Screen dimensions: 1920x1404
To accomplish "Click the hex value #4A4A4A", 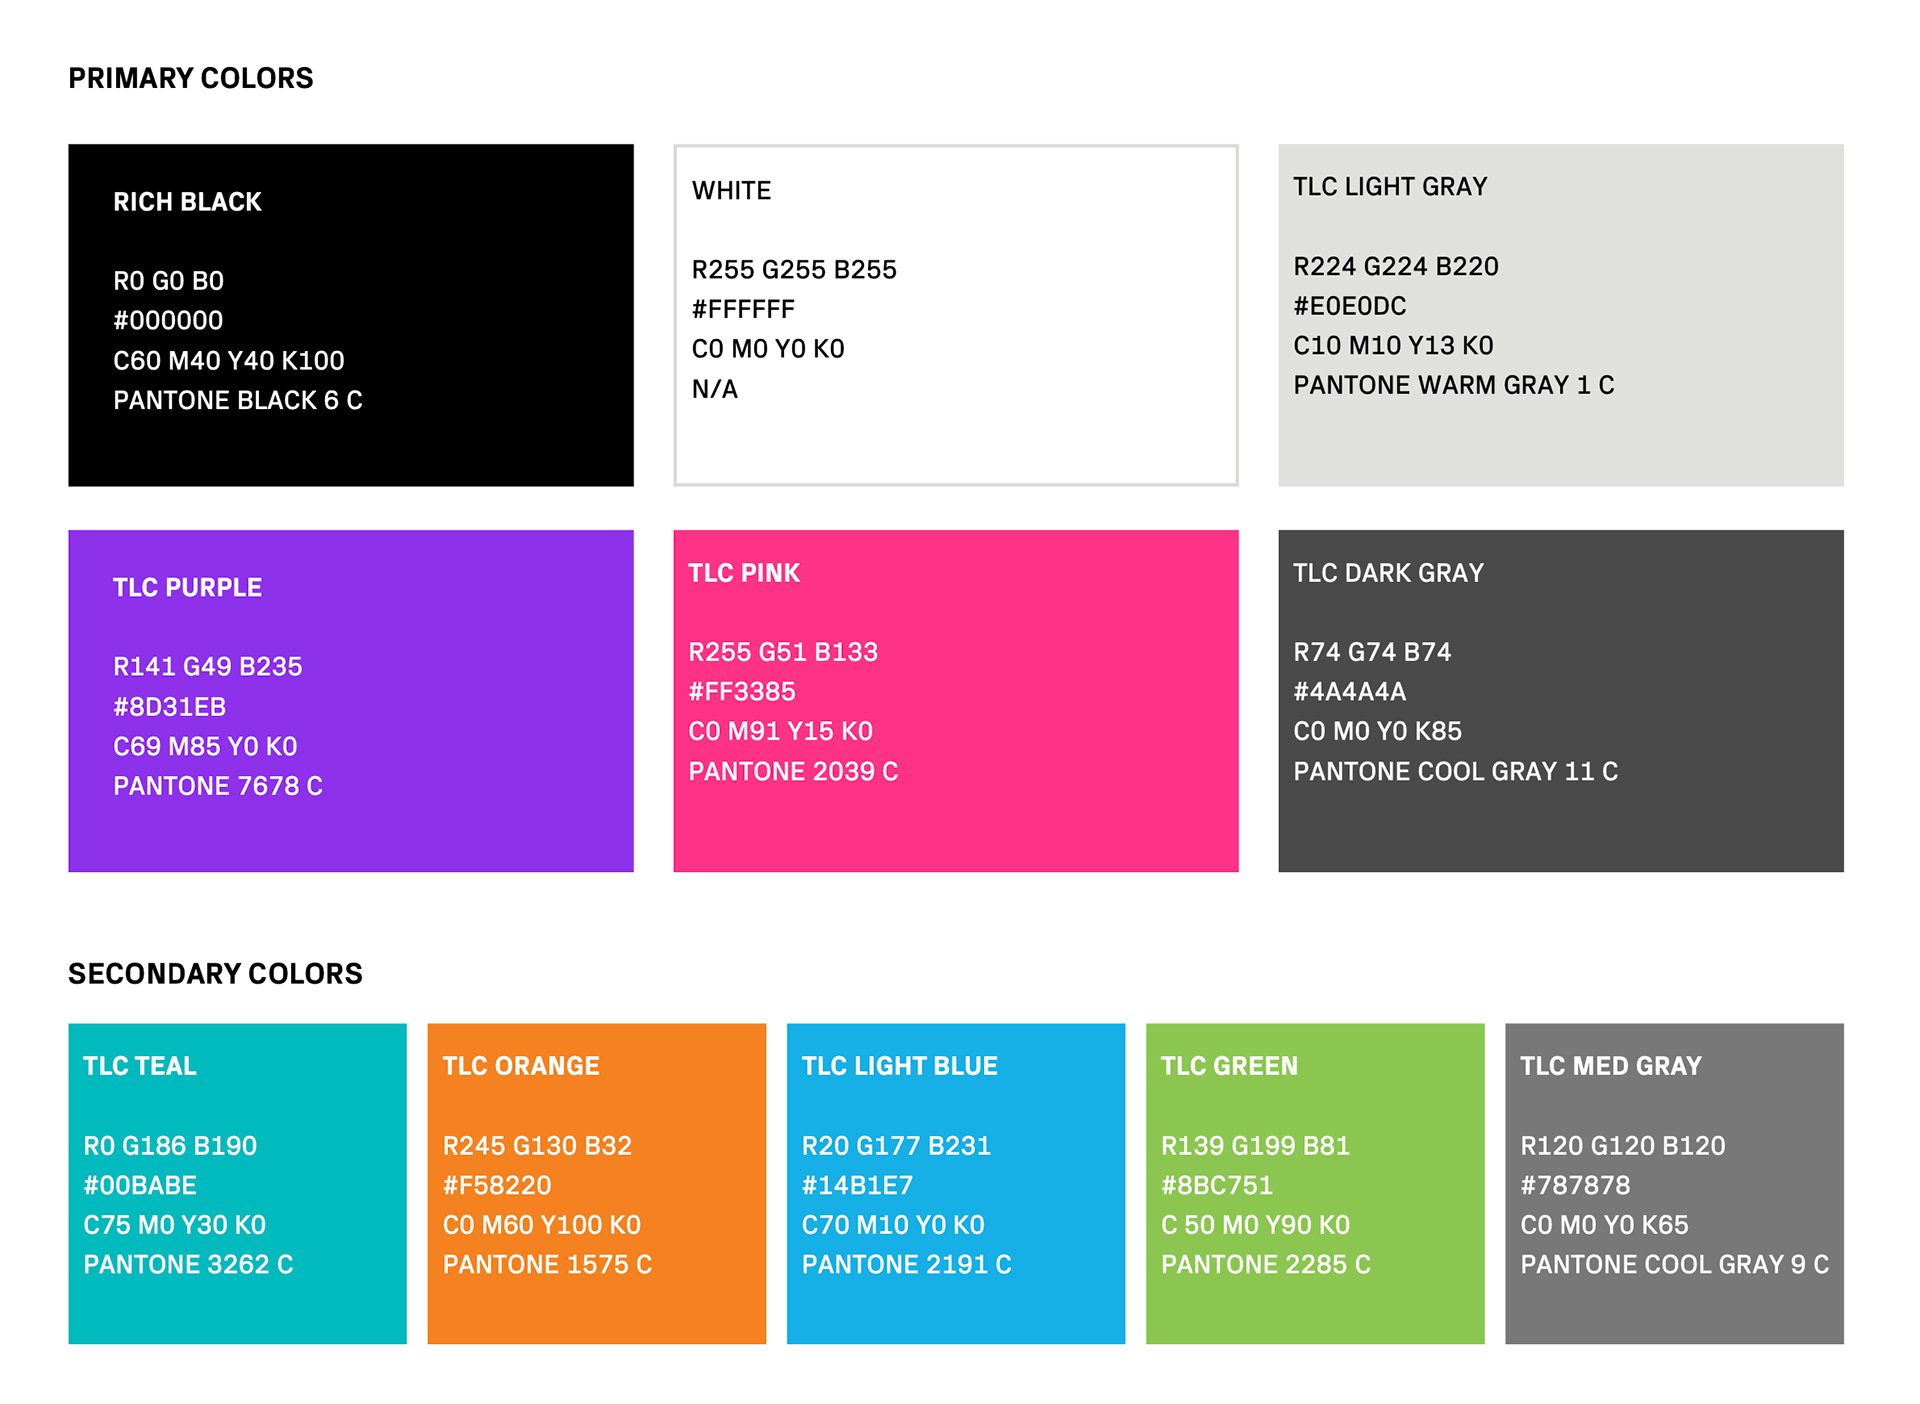I will click(1350, 692).
